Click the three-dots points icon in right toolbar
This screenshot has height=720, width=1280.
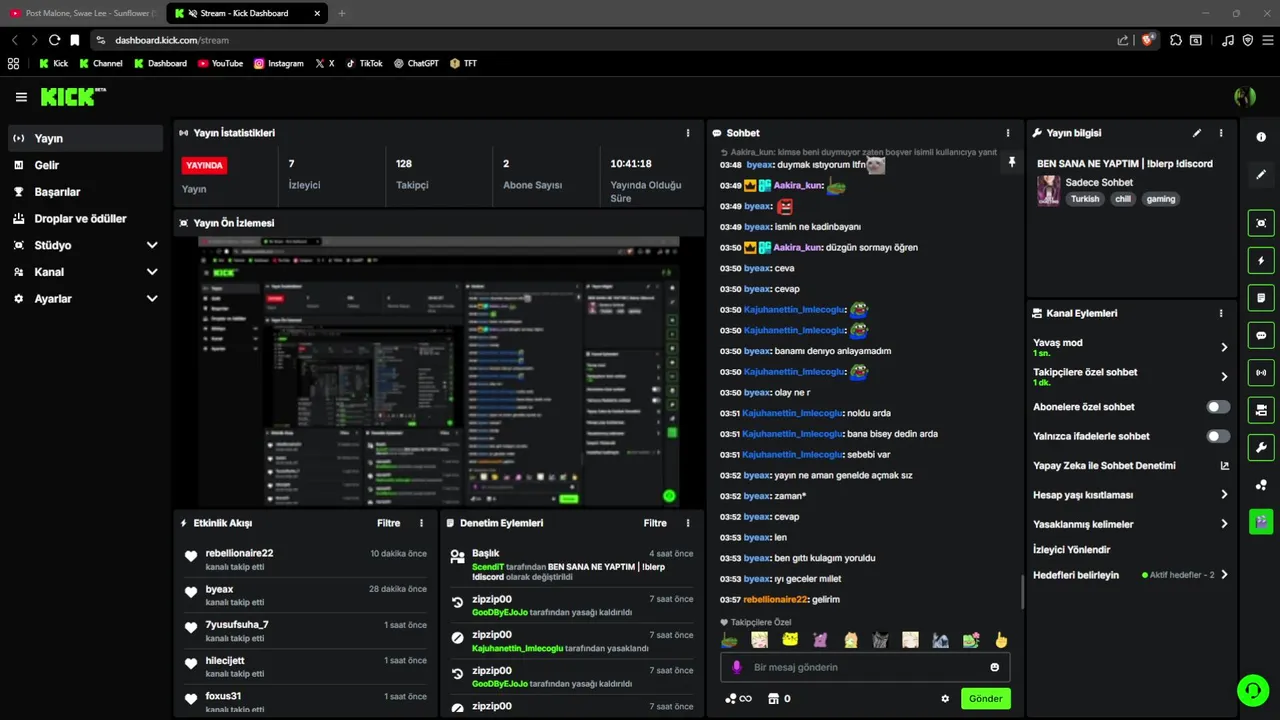1261,485
